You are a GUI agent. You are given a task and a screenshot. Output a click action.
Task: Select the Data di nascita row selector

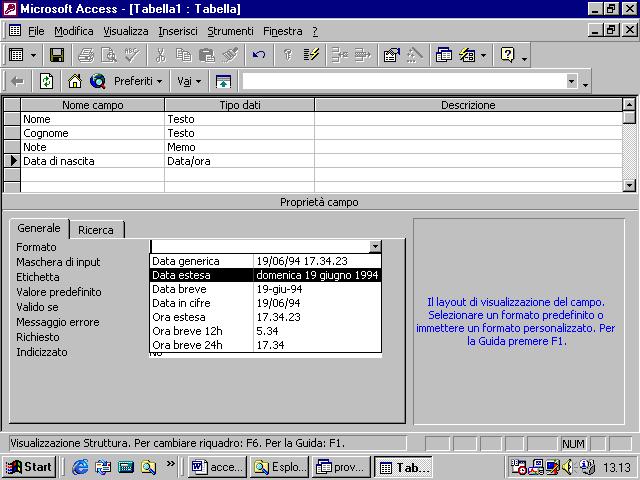click(x=12, y=161)
